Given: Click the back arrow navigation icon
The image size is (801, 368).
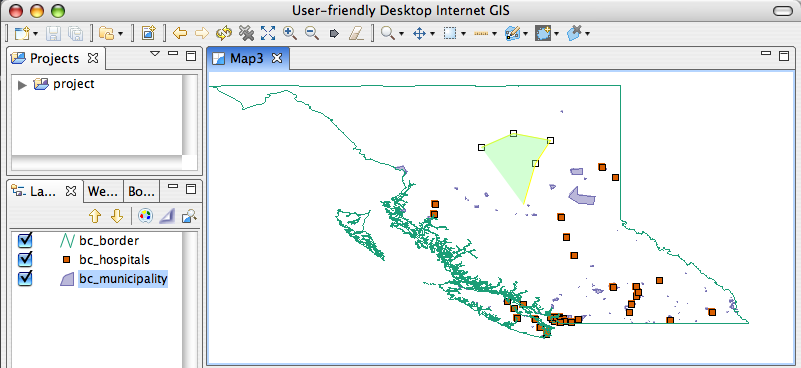Looking at the screenshot, I should click(x=180, y=34).
